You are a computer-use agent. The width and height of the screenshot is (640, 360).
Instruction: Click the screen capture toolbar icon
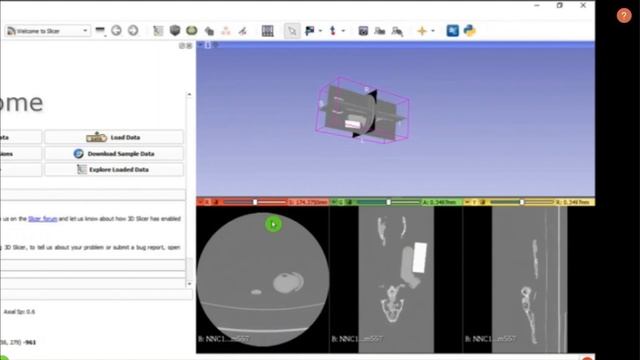[x=363, y=31]
